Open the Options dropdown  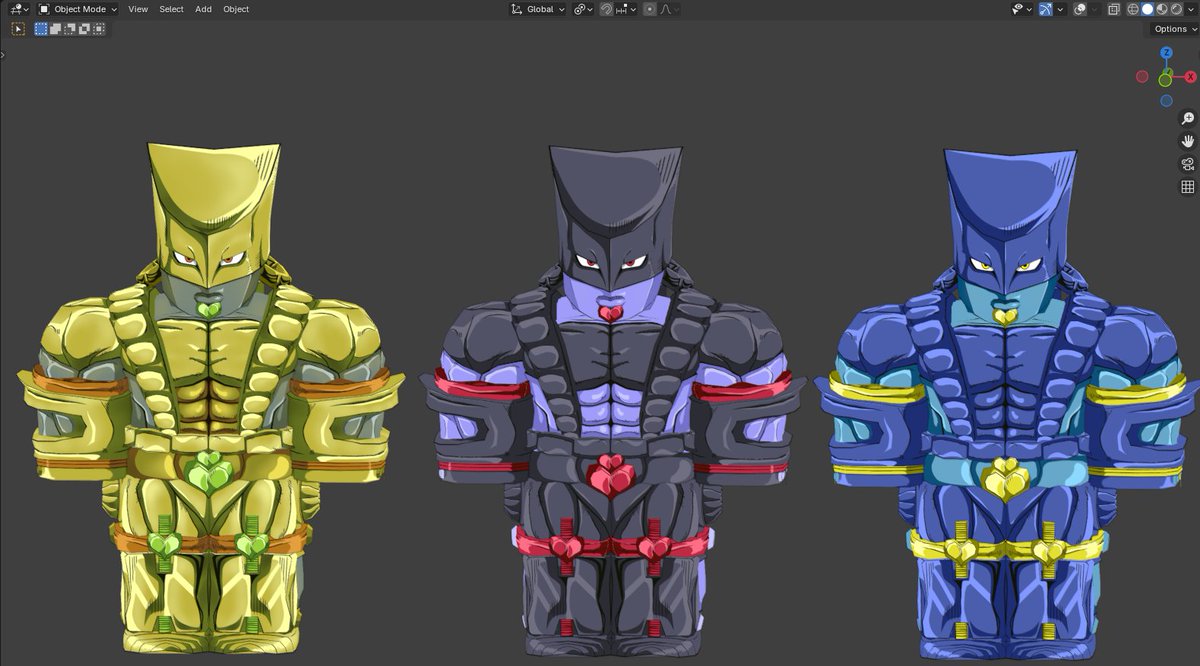1175,29
